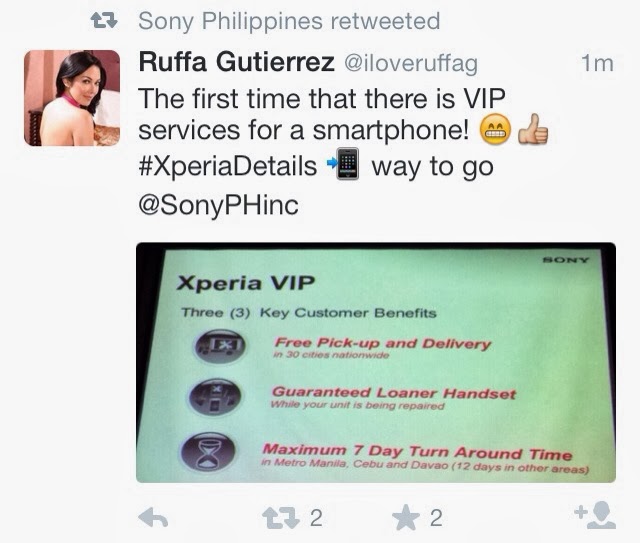Open the attached Xperia VIP slide photo
This screenshot has height=543, width=640.
[x=376, y=363]
